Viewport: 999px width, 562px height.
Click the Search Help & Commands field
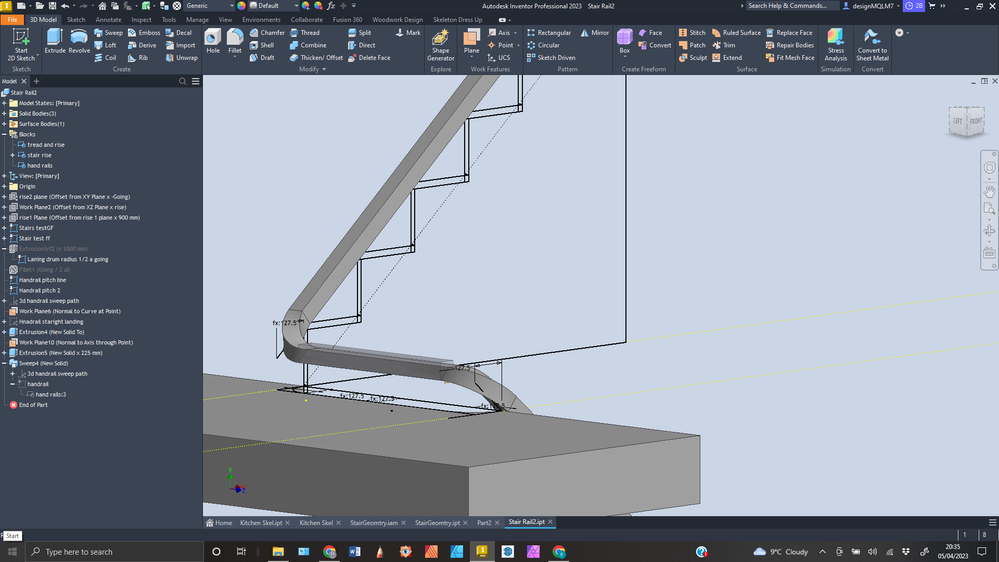[x=790, y=6]
